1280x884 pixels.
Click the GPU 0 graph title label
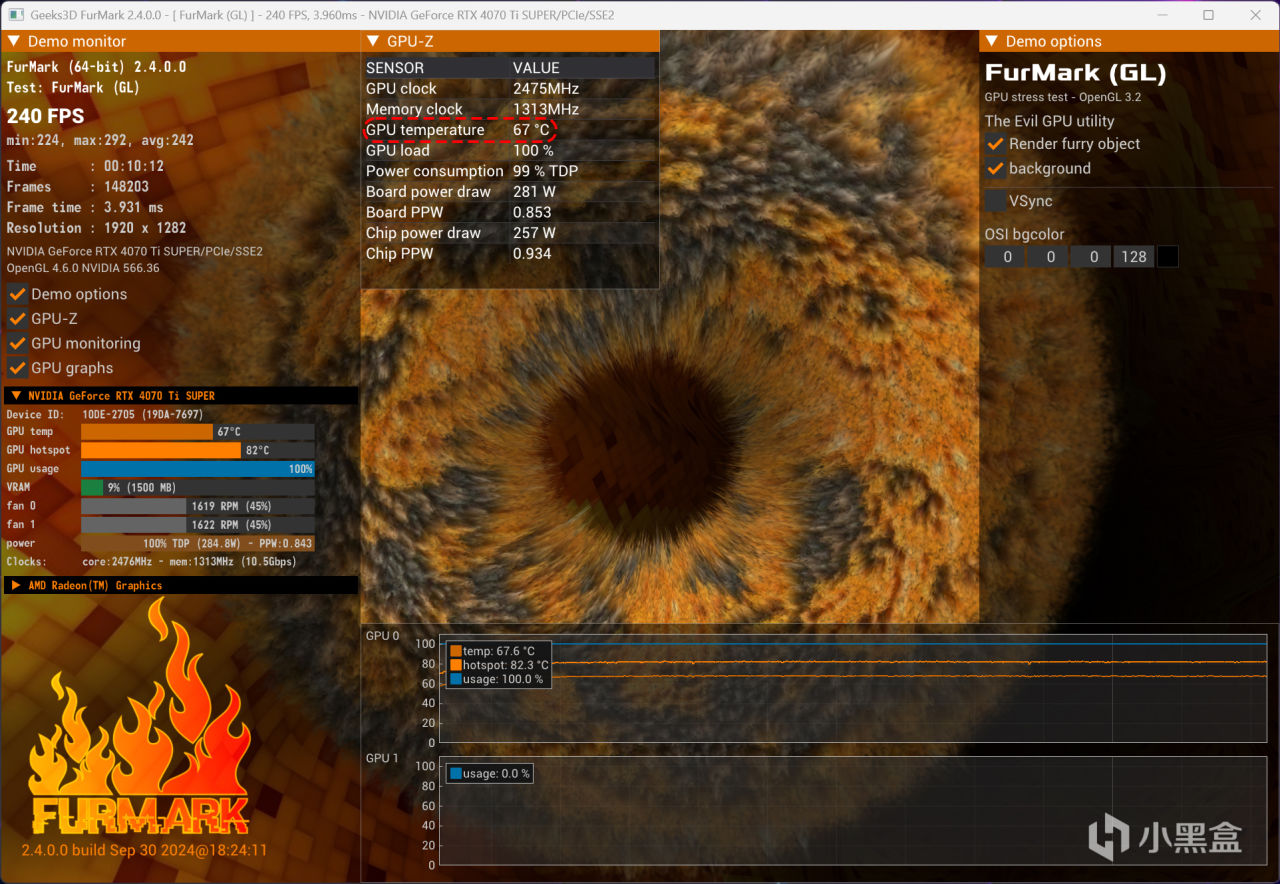382,636
